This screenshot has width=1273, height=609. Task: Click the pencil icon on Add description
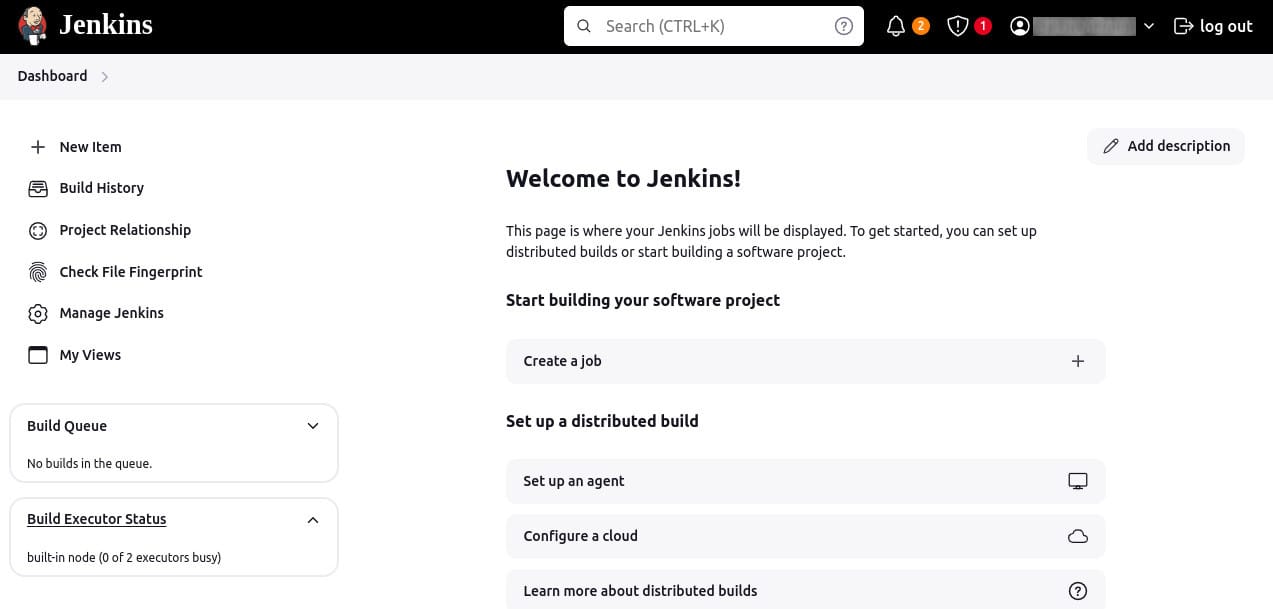click(x=1111, y=146)
